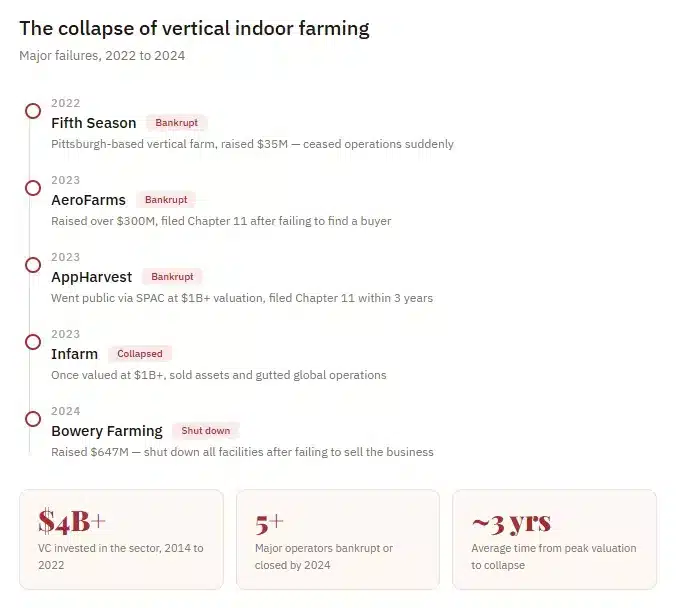Select the Infarm timeline circle marker
686x608 pixels.
tap(33, 342)
